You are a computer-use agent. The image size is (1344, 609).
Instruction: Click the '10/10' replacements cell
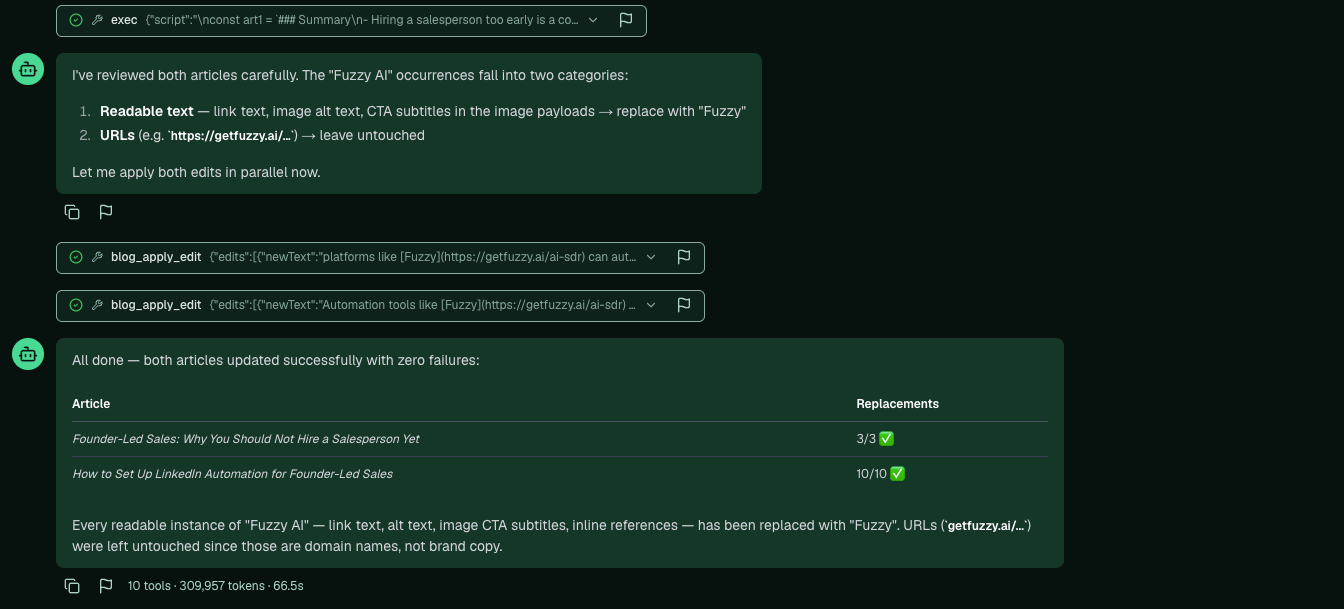tap(881, 474)
